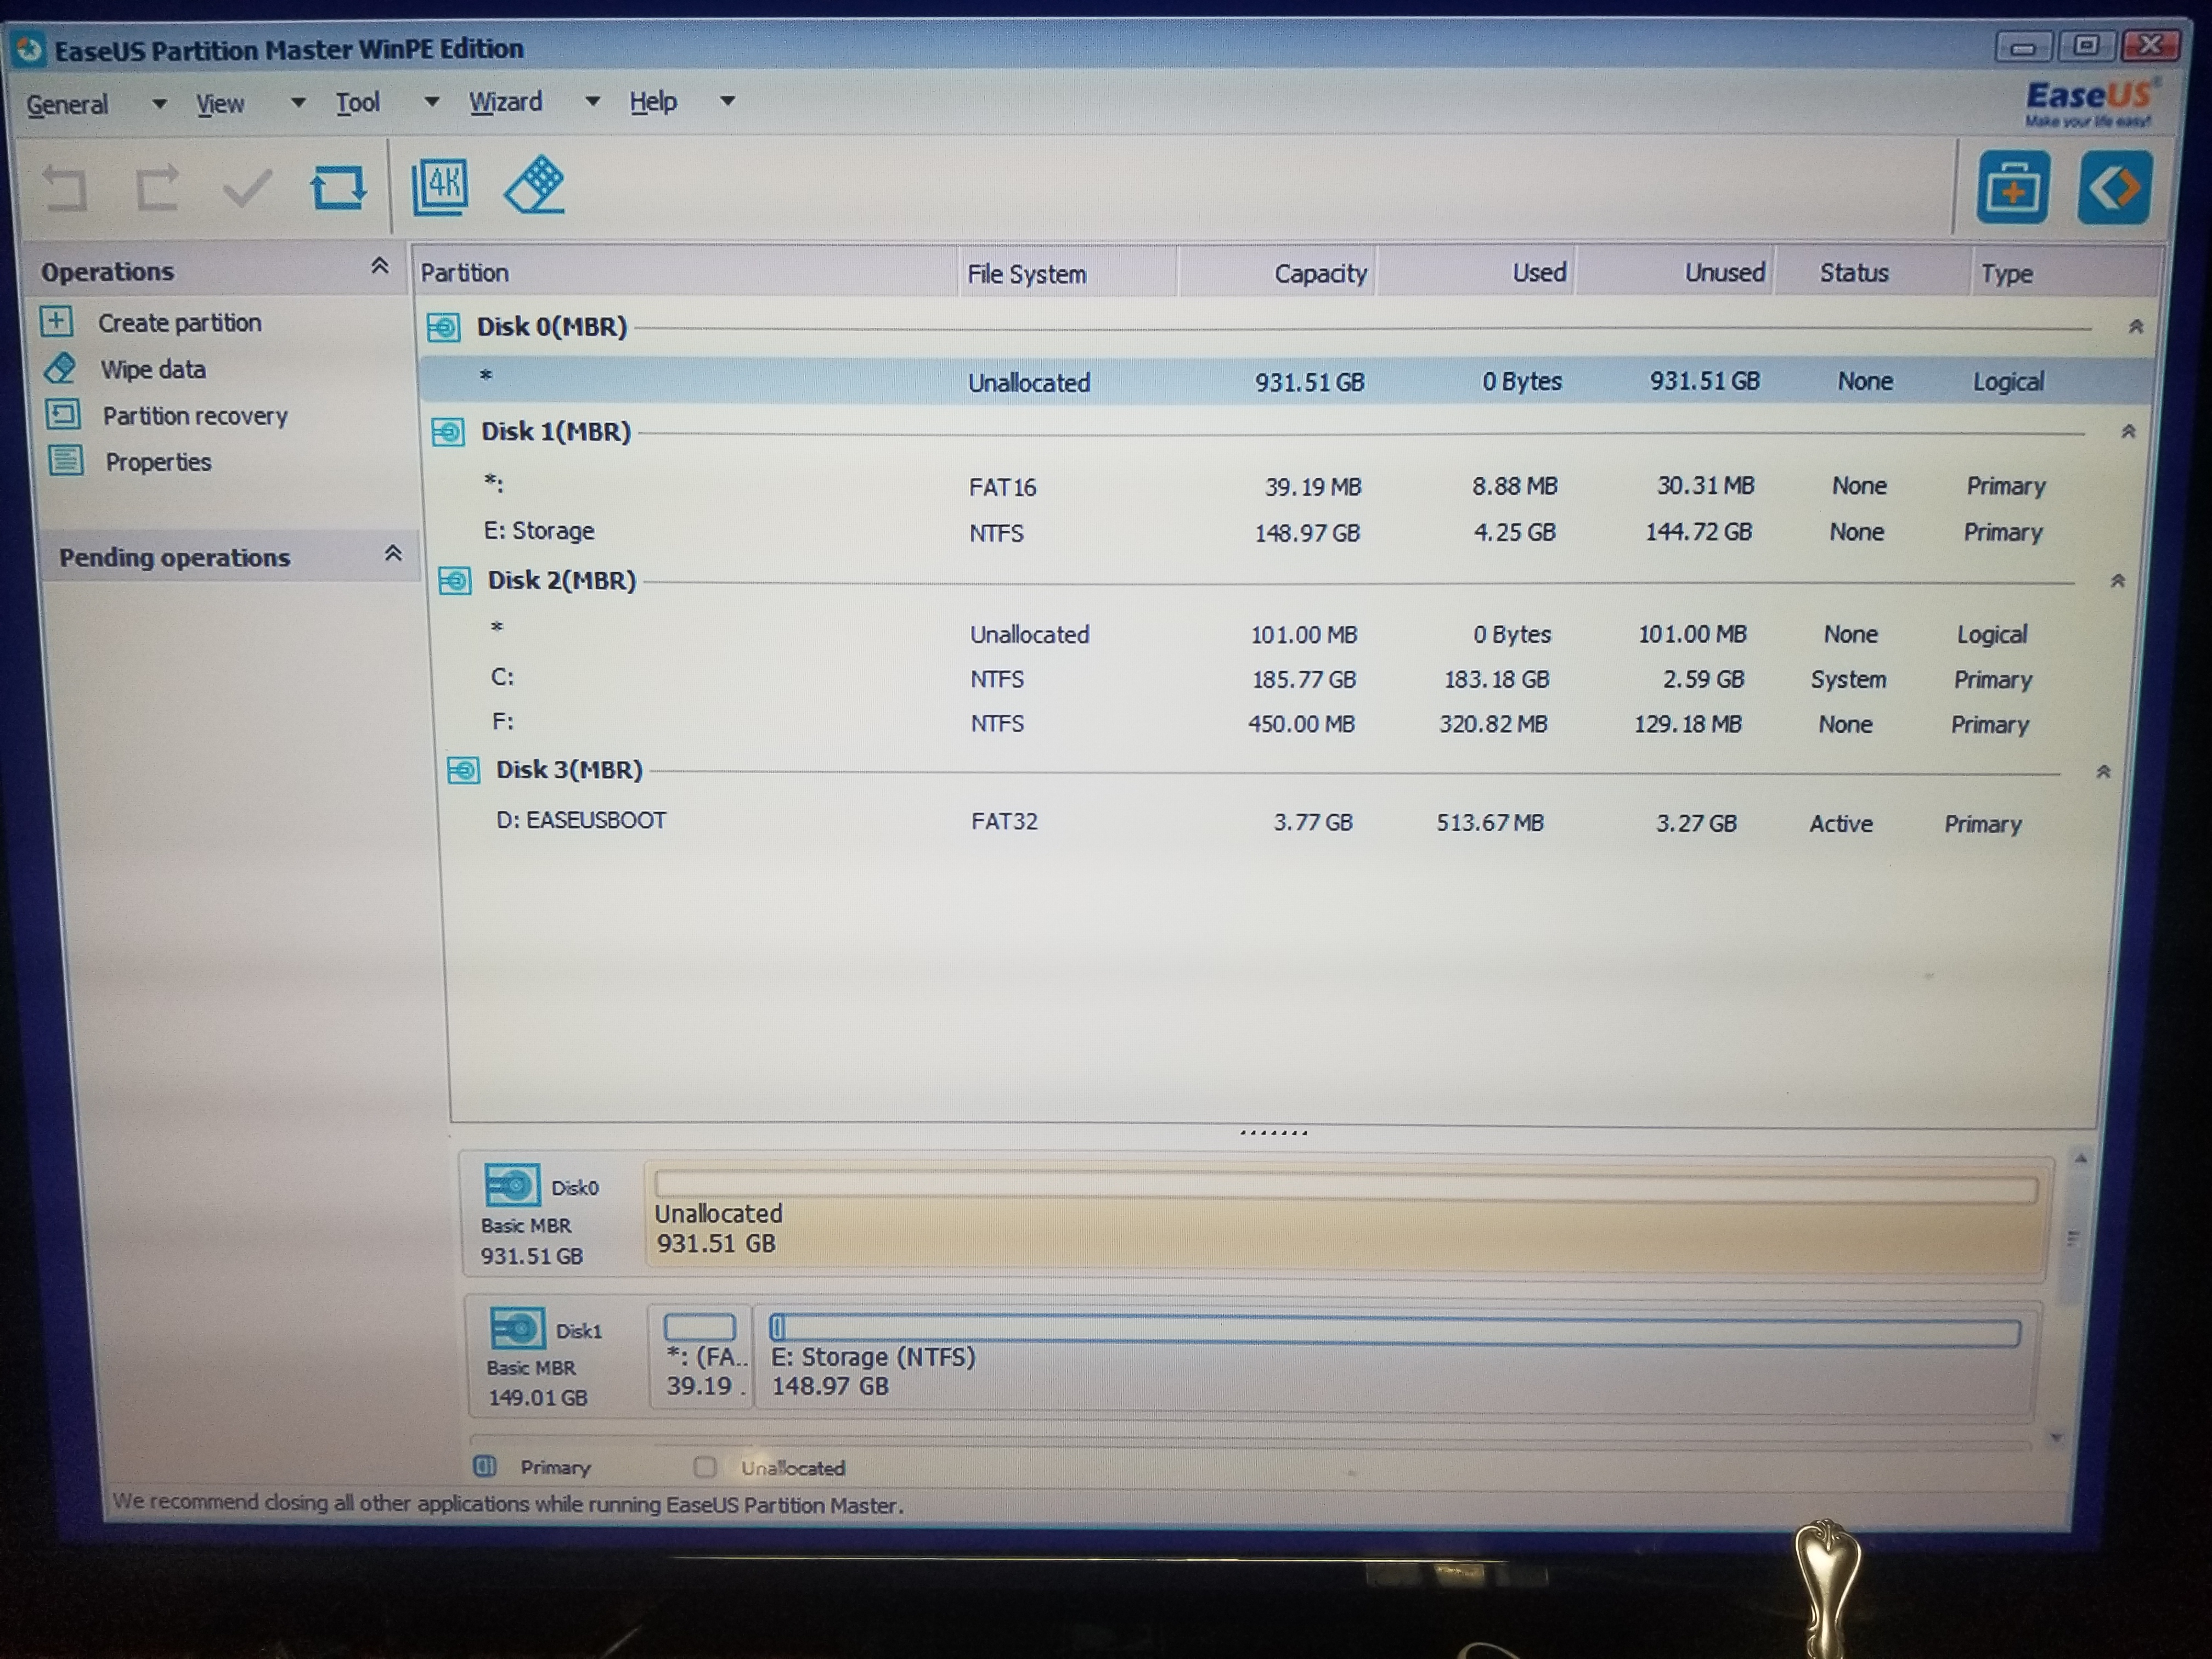Collapse the Disk 0(MBR) group
Viewport: 2212px width, 1659px height.
point(2136,326)
